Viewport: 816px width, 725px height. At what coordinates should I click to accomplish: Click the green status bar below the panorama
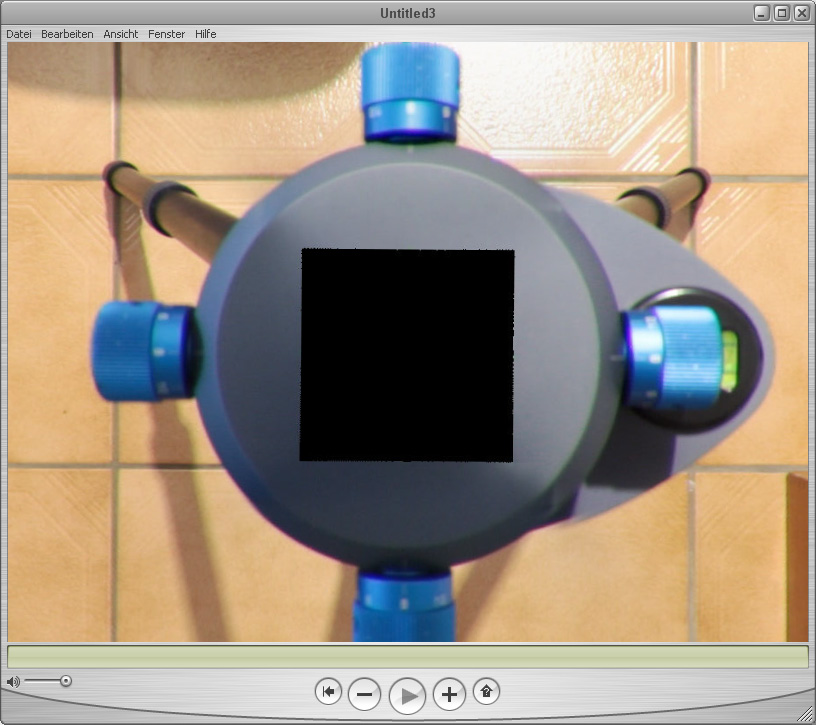(407, 657)
